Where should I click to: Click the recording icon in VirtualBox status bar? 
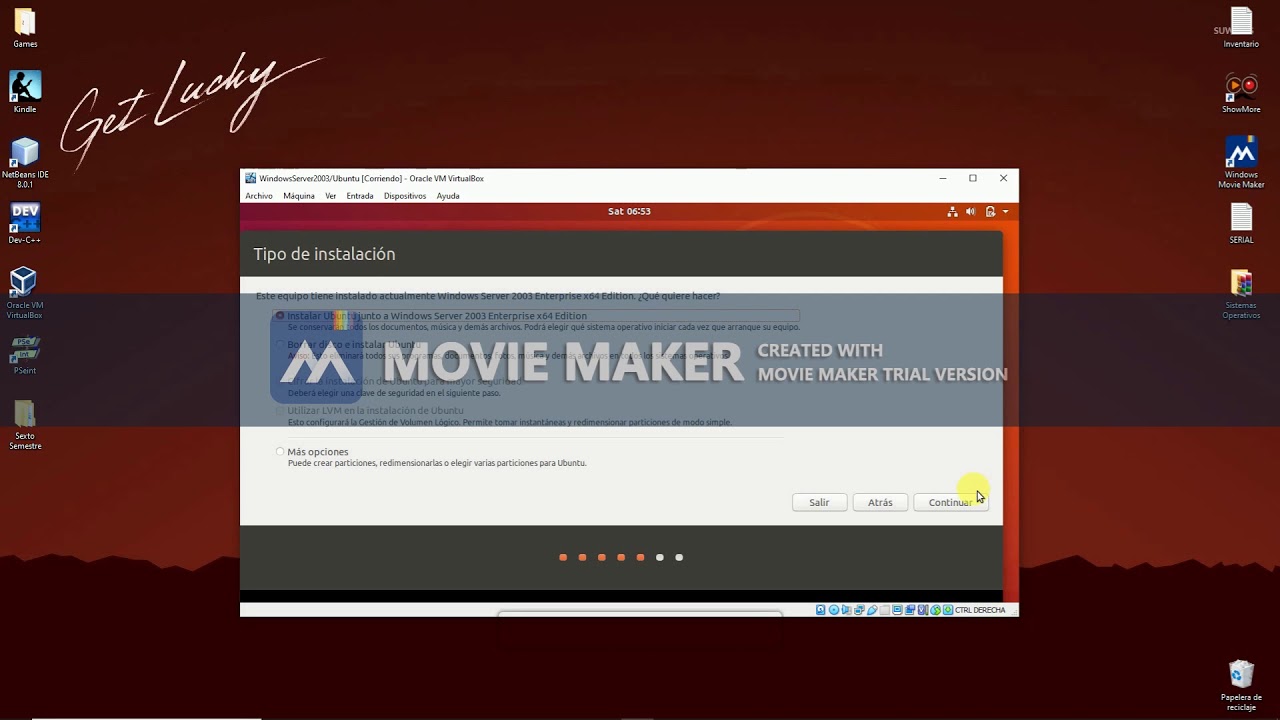coord(911,609)
